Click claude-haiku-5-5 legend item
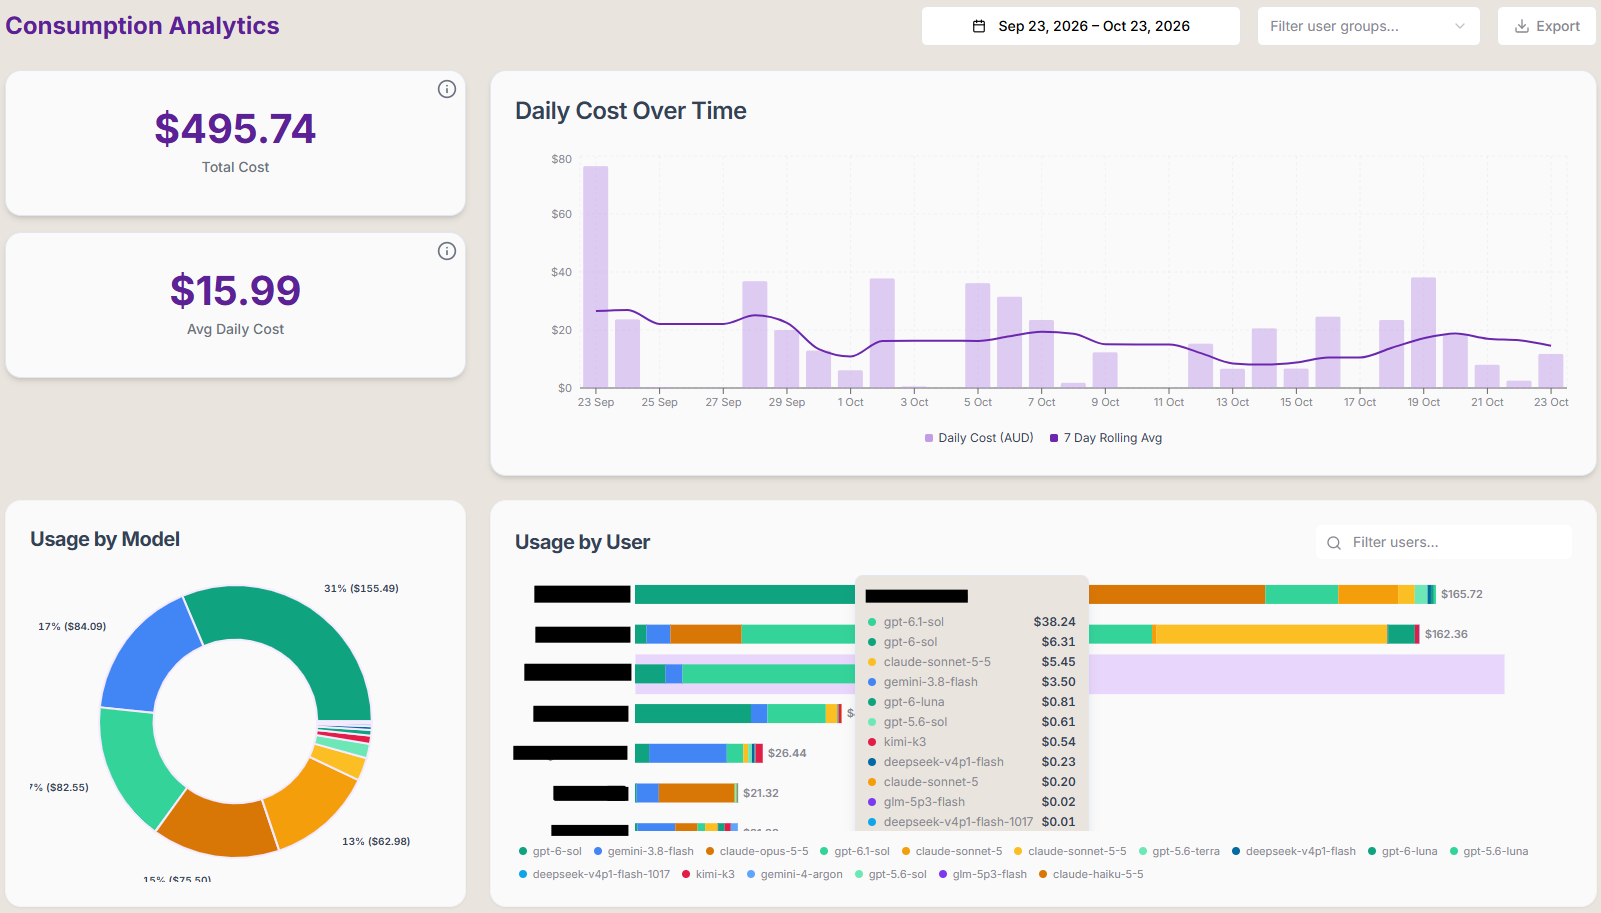This screenshot has height=913, width=1601. (x=1091, y=874)
